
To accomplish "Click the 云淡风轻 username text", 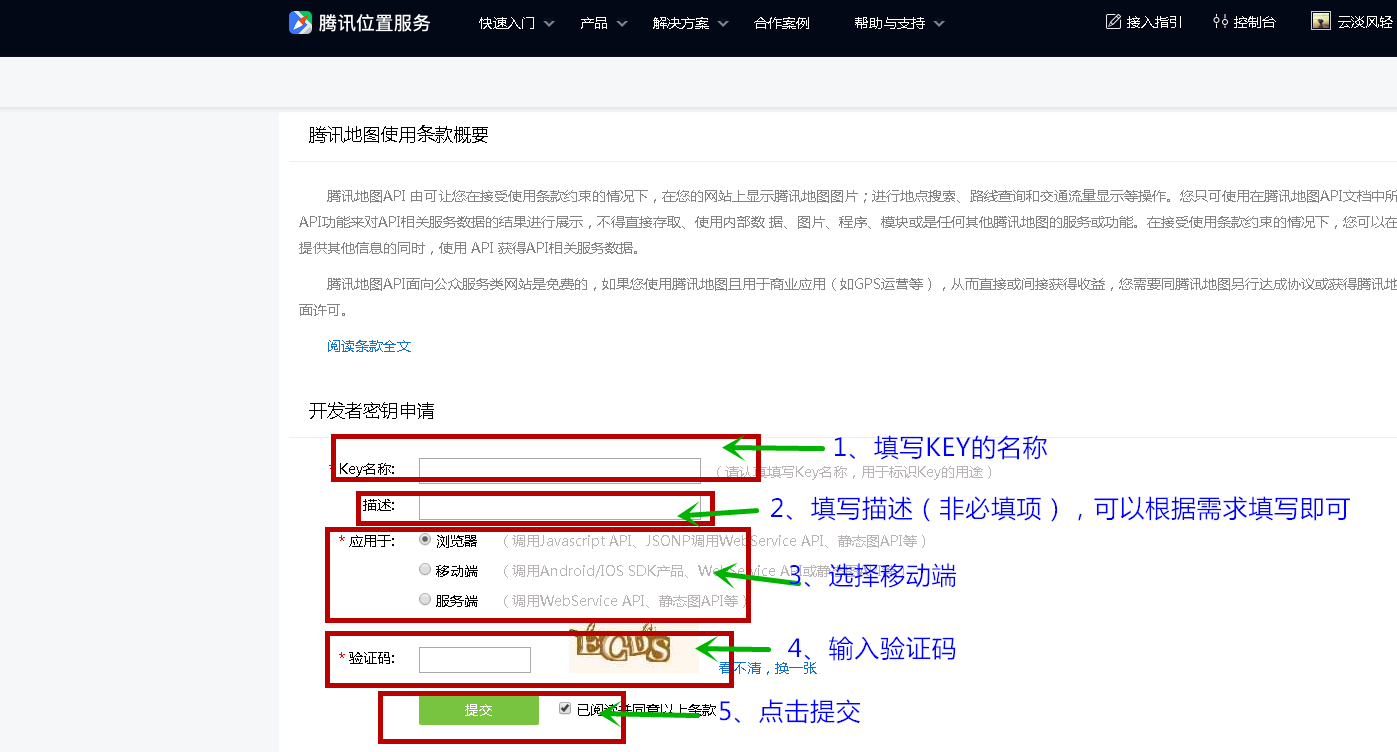I will pos(1365,22).
